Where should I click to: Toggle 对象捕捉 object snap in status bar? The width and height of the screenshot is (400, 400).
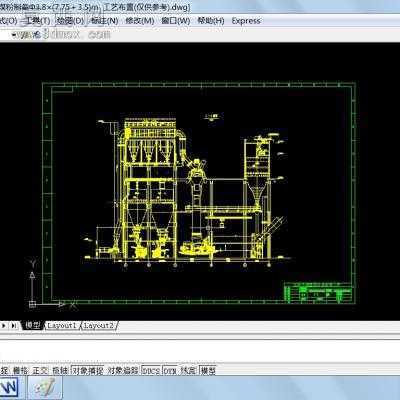click(x=88, y=370)
